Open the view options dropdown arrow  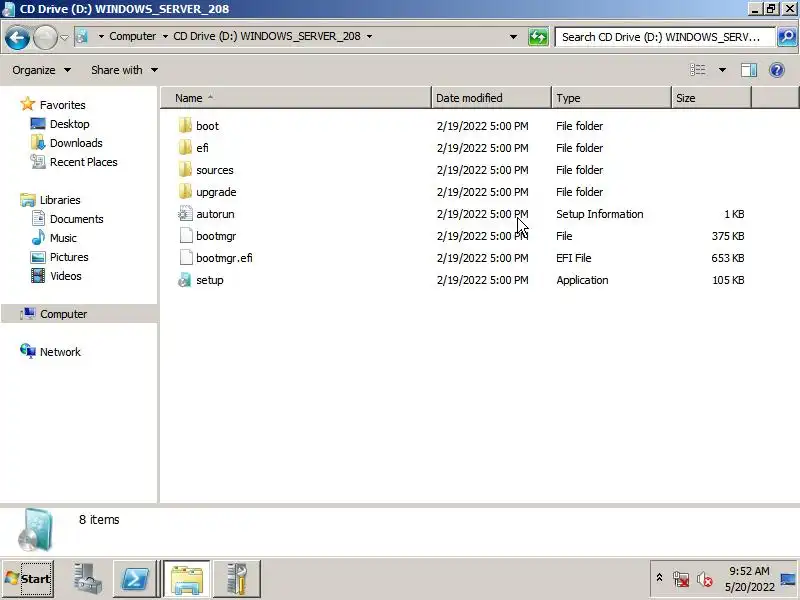tap(722, 70)
